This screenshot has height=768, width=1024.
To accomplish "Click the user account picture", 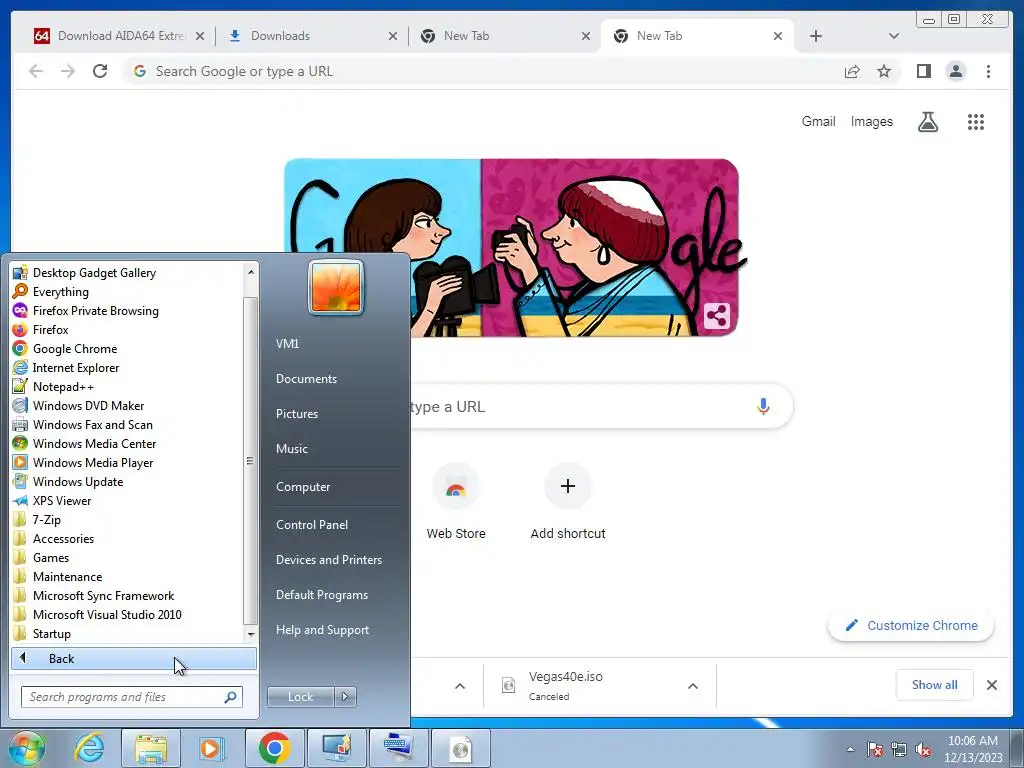I will pyautogui.click(x=336, y=287).
